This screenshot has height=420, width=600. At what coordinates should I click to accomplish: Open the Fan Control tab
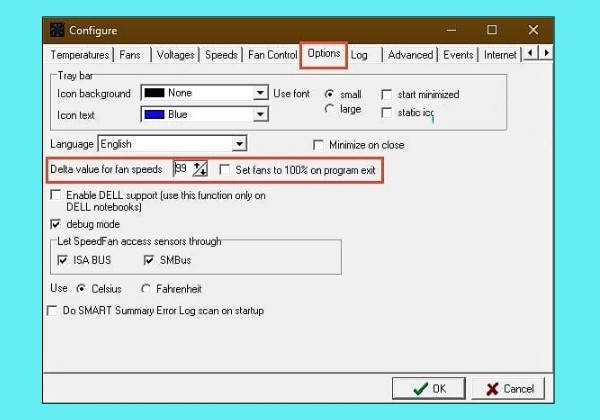[x=272, y=55]
